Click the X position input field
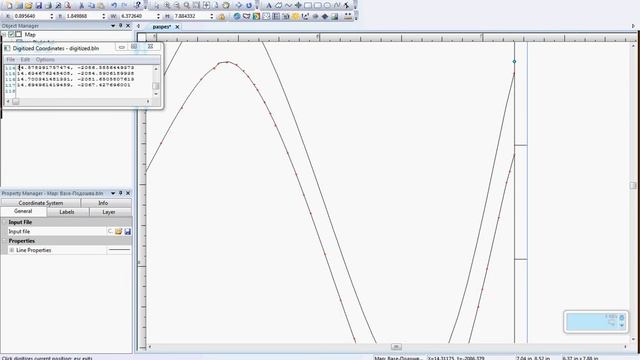The image size is (640, 360). pos(31,16)
